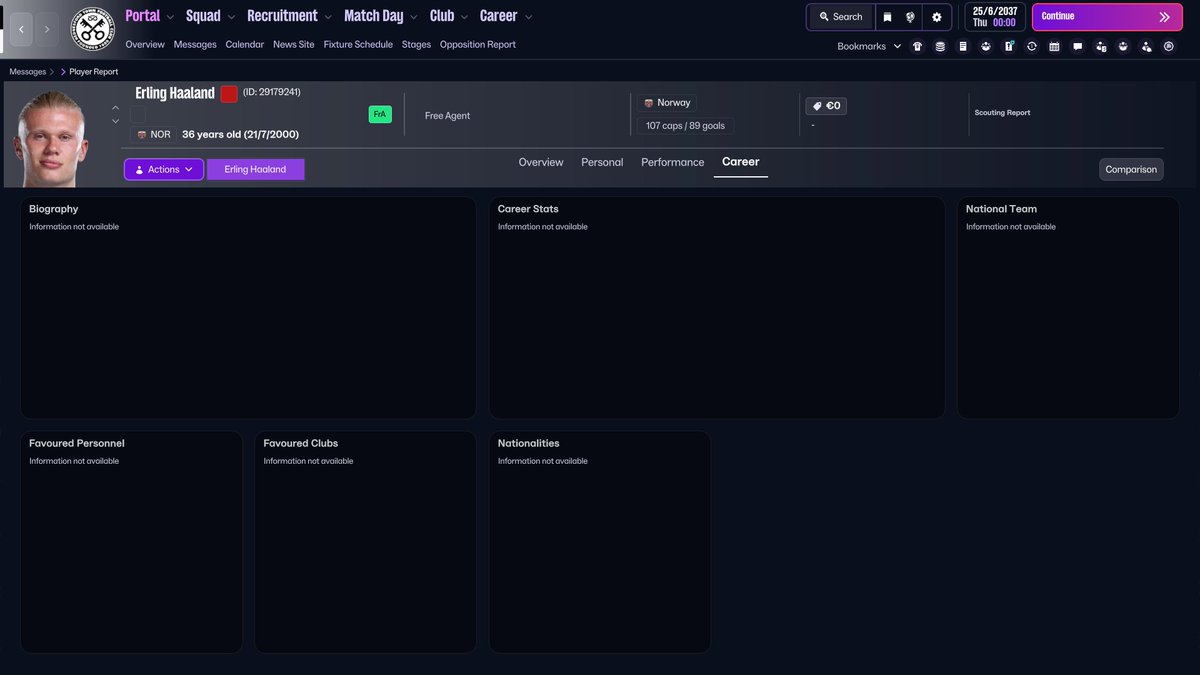Open News Site in the submenu
This screenshot has height=675, width=1200.
coord(294,45)
